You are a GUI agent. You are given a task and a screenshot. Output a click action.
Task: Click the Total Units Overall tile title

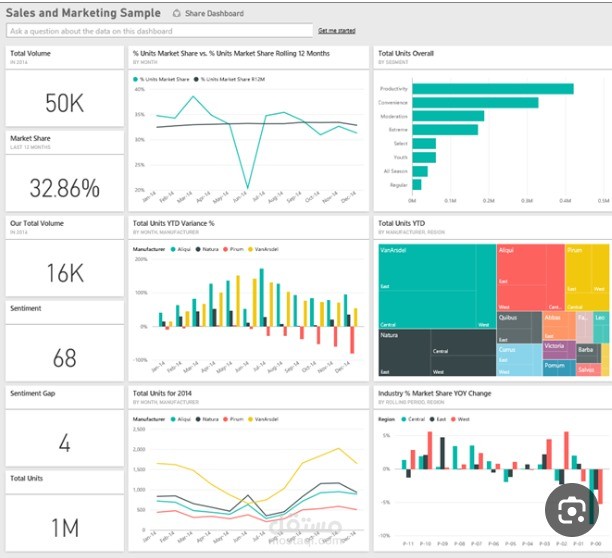click(x=406, y=53)
